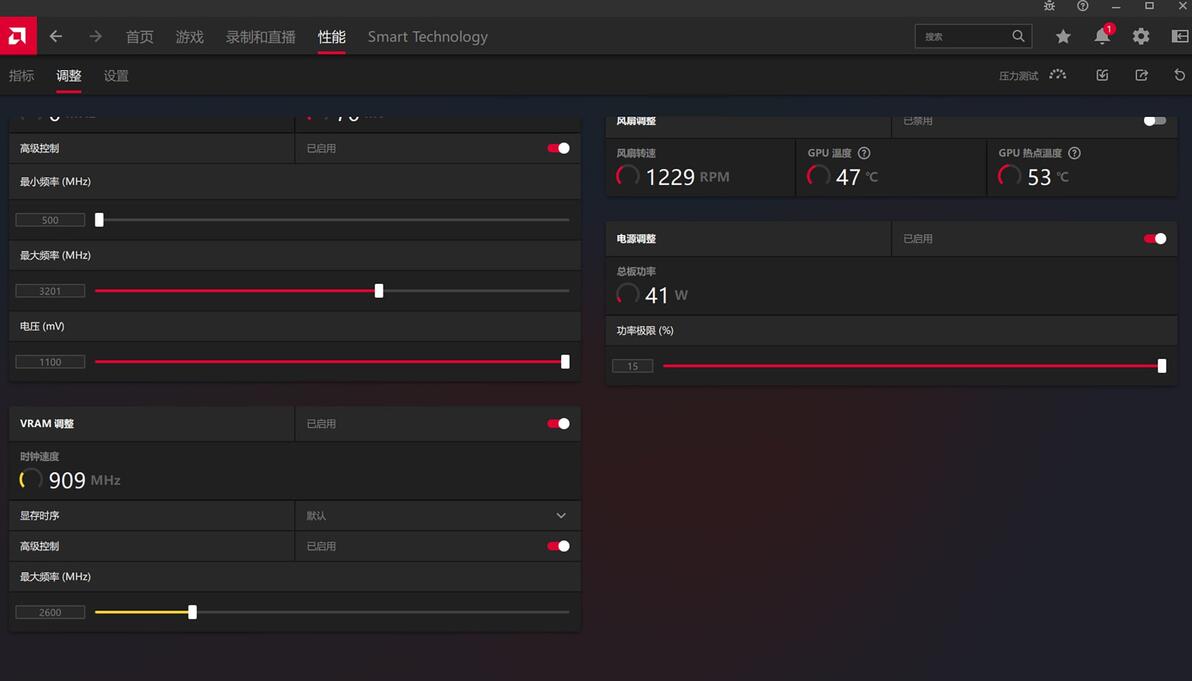Image resolution: width=1192 pixels, height=681 pixels.
Task: Click the 风扇转速 gauge icon
Action: (x=627, y=176)
